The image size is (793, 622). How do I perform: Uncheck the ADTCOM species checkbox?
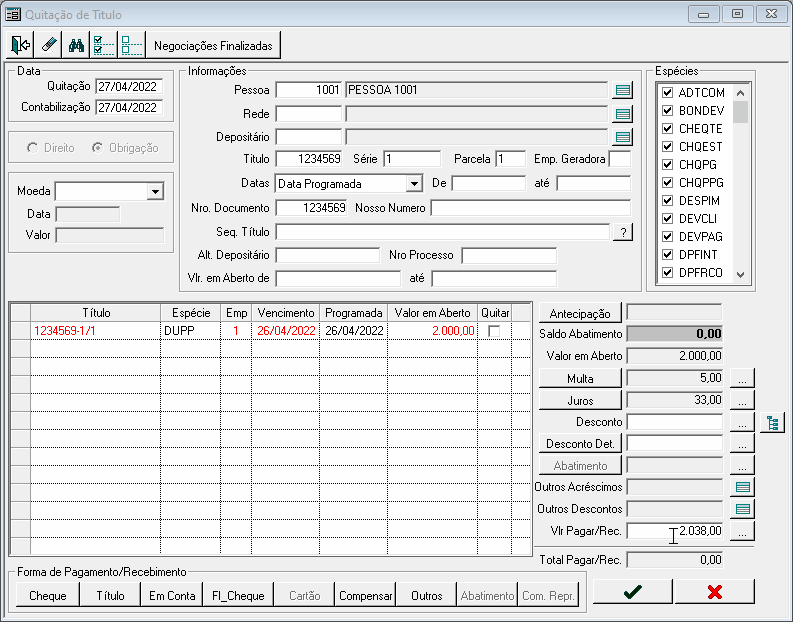click(668, 93)
